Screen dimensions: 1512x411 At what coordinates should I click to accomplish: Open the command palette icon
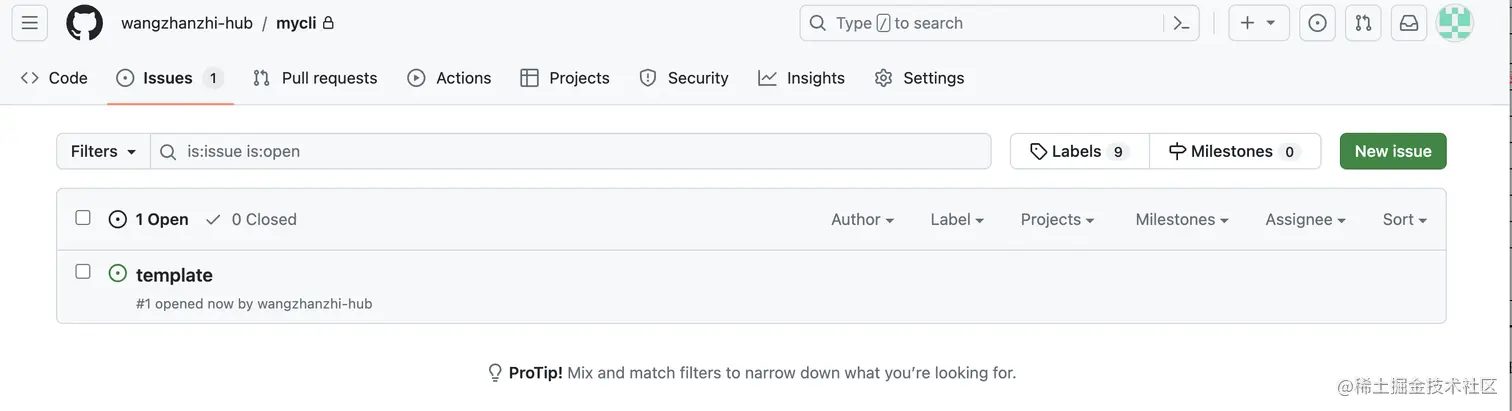click(1181, 23)
